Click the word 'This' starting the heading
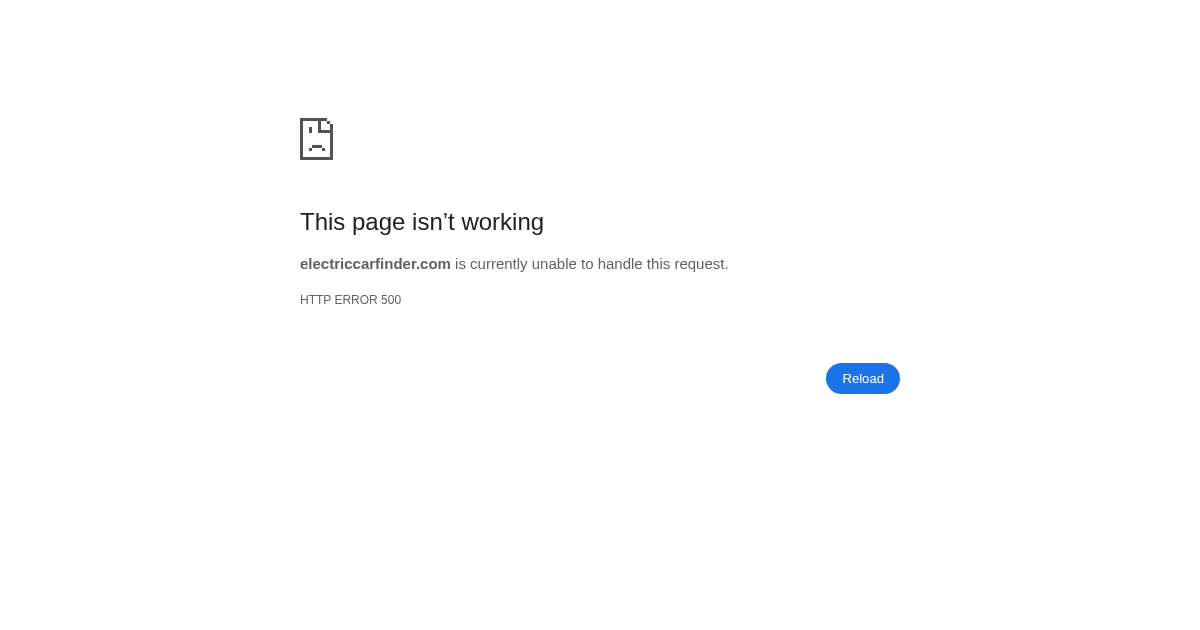Screen dimensions: 1200x630 322,222
